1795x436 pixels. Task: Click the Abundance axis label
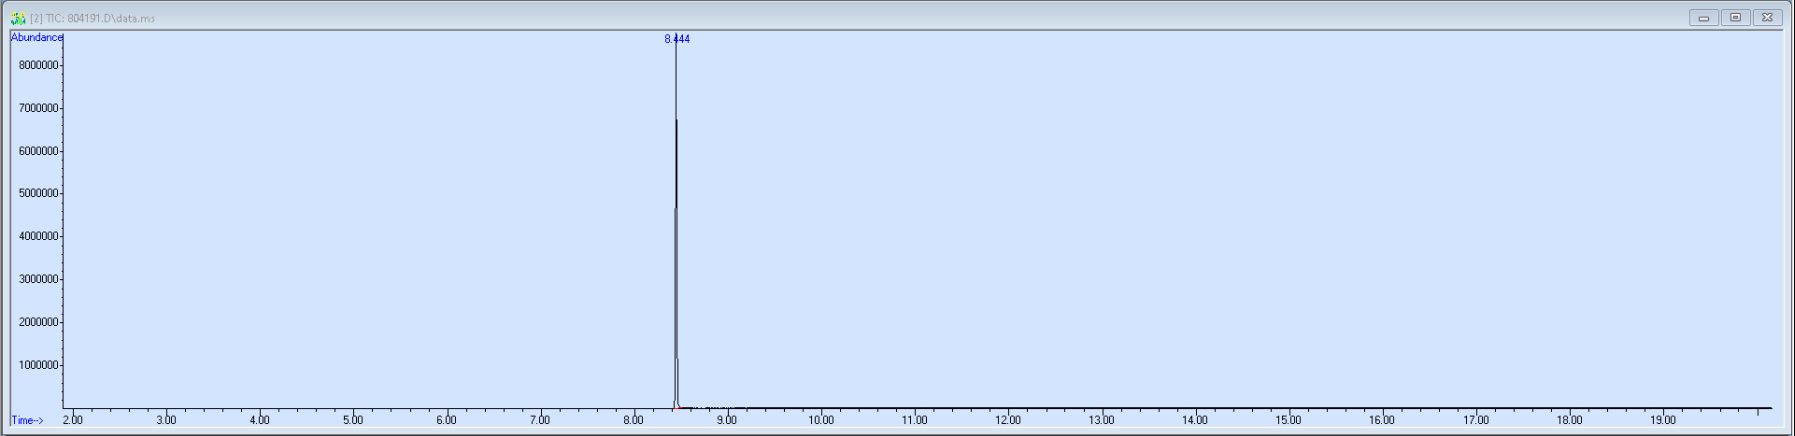click(x=37, y=38)
